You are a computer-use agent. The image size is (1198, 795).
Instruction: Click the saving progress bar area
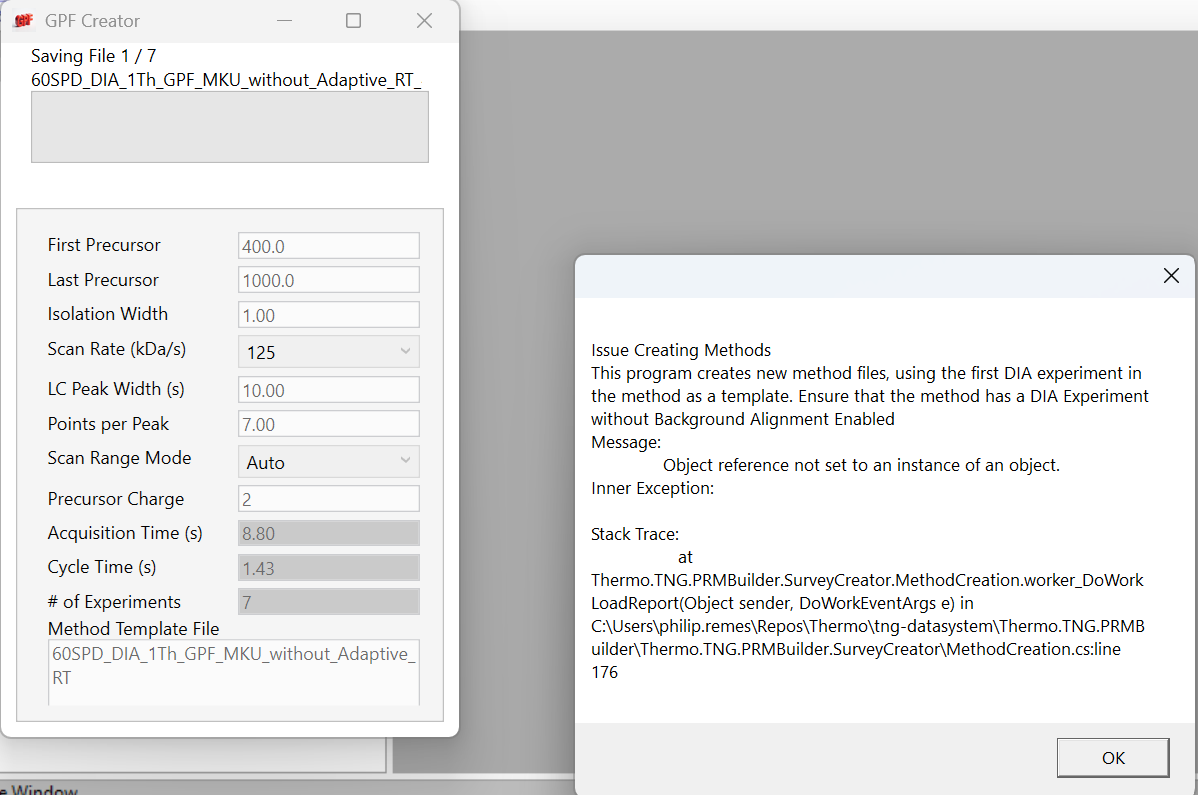point(230,127)
